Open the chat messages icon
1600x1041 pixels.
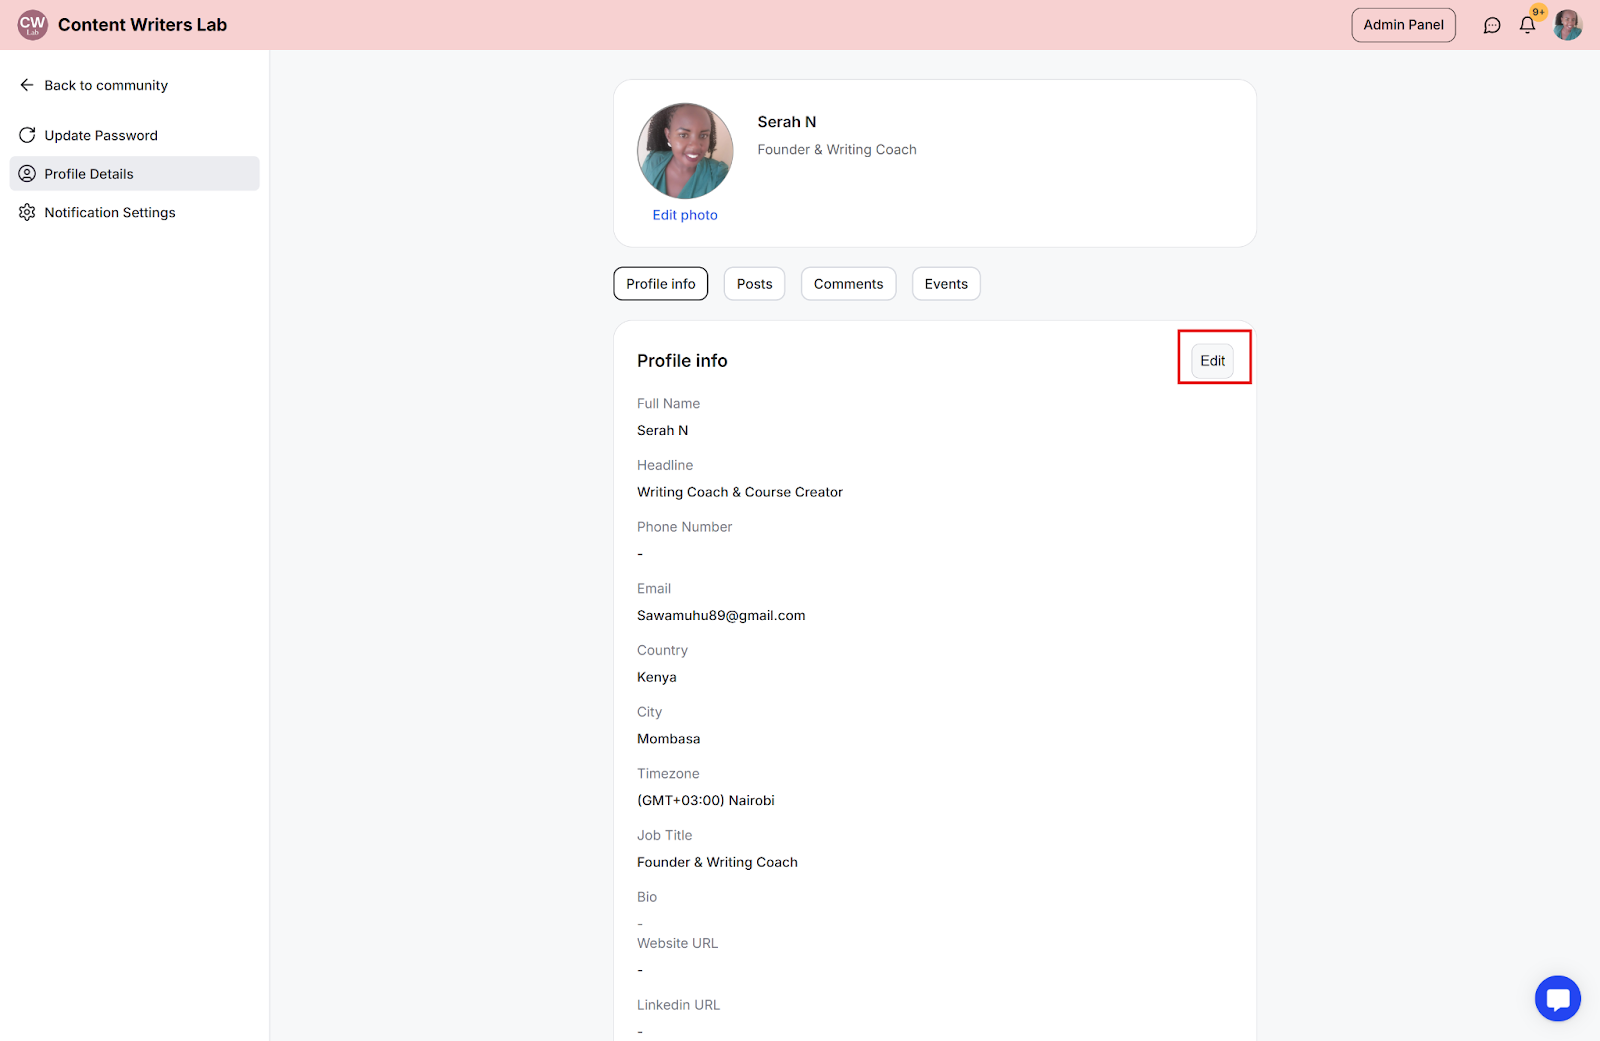coord(1492,25)
